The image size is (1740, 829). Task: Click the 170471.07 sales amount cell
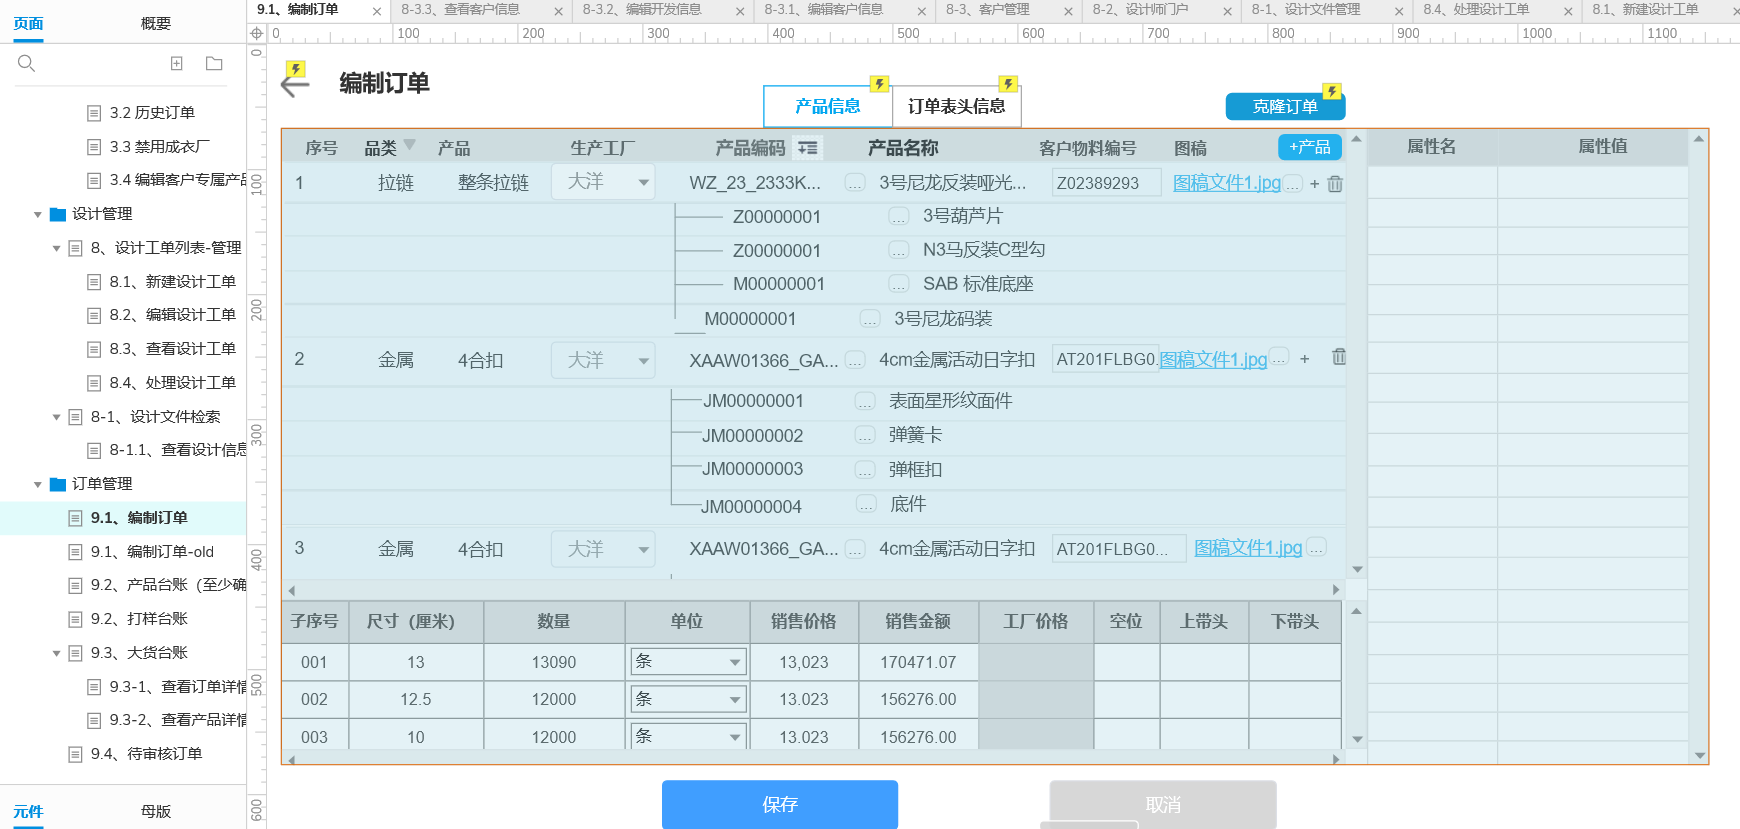click(x=918, y=662)
